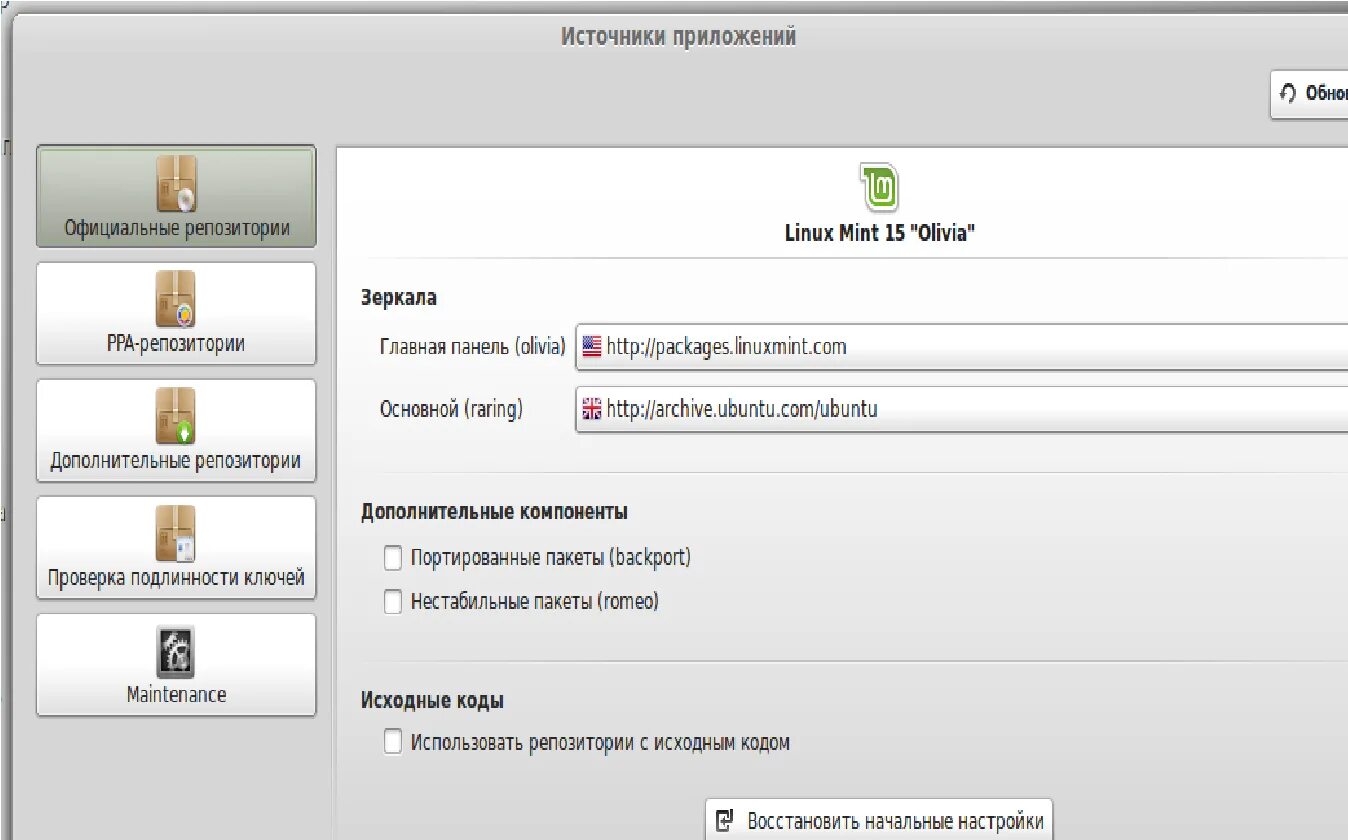1348x840 pixels.
Task: Click Восстановить начальные настройки button
Action: tap(879, 821)
